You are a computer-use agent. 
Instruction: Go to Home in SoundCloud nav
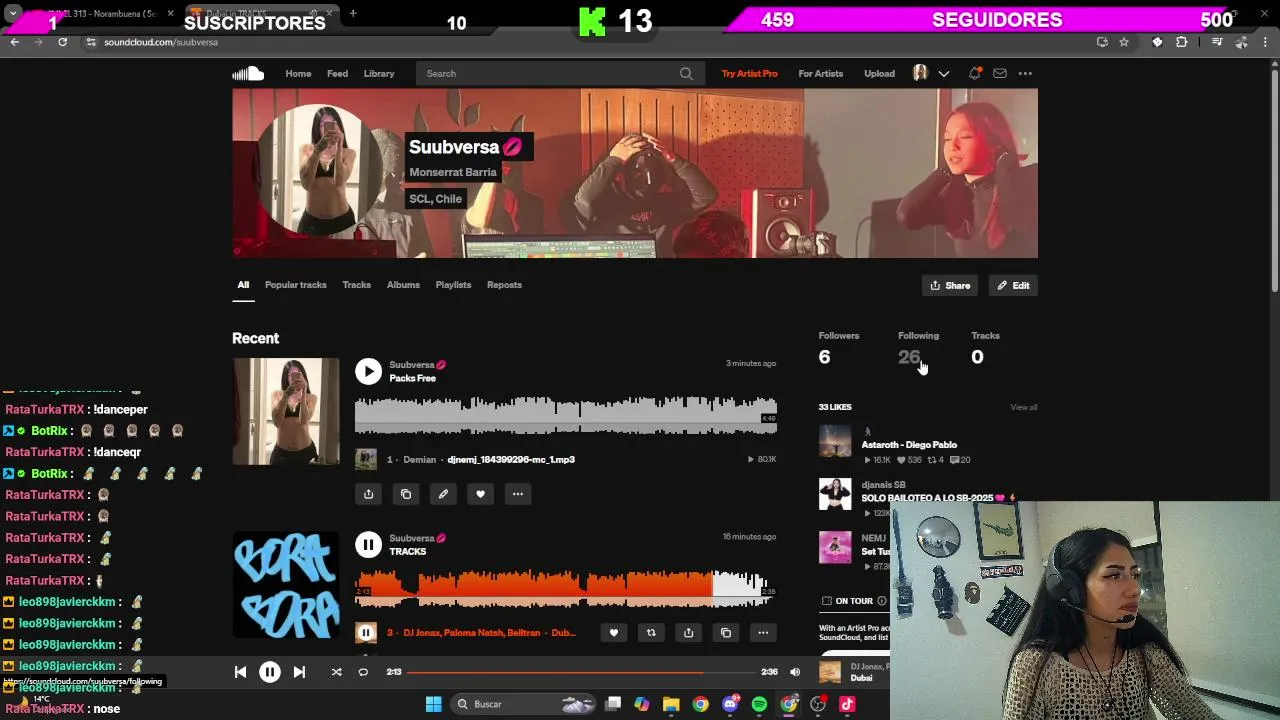point(298,73)
